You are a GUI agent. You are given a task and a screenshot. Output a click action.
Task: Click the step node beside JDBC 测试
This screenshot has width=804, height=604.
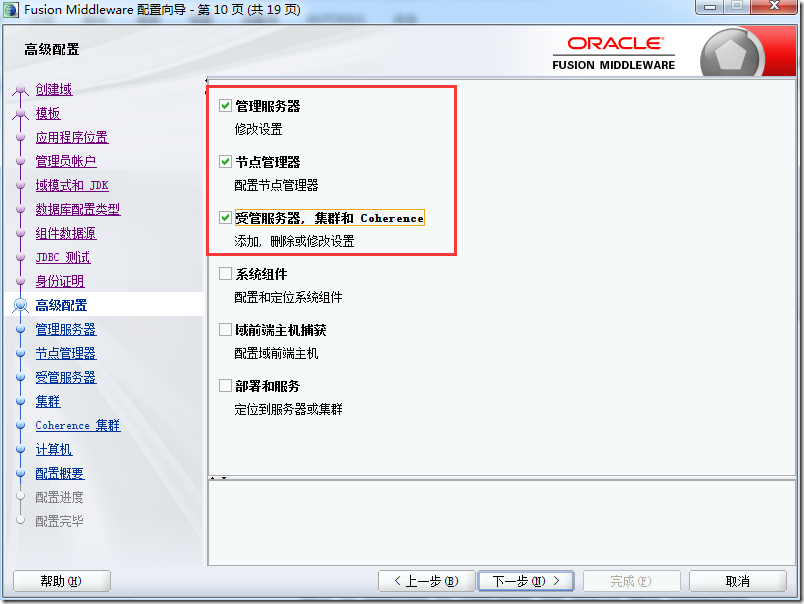(21, 257)
